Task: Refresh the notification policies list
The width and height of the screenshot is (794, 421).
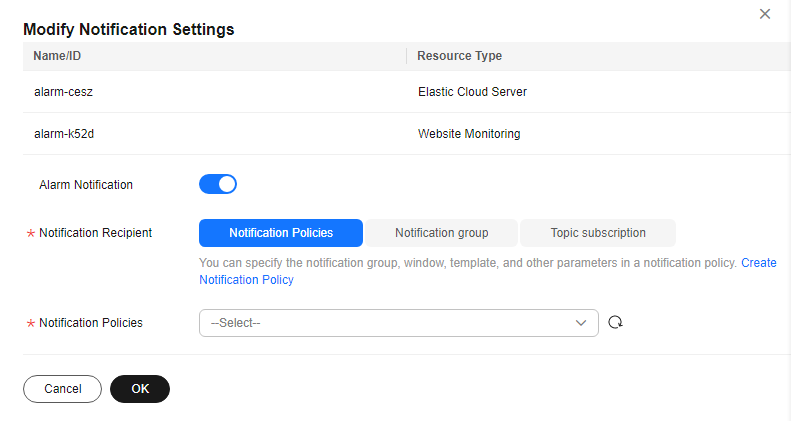Action: click(x=616, y=323)
